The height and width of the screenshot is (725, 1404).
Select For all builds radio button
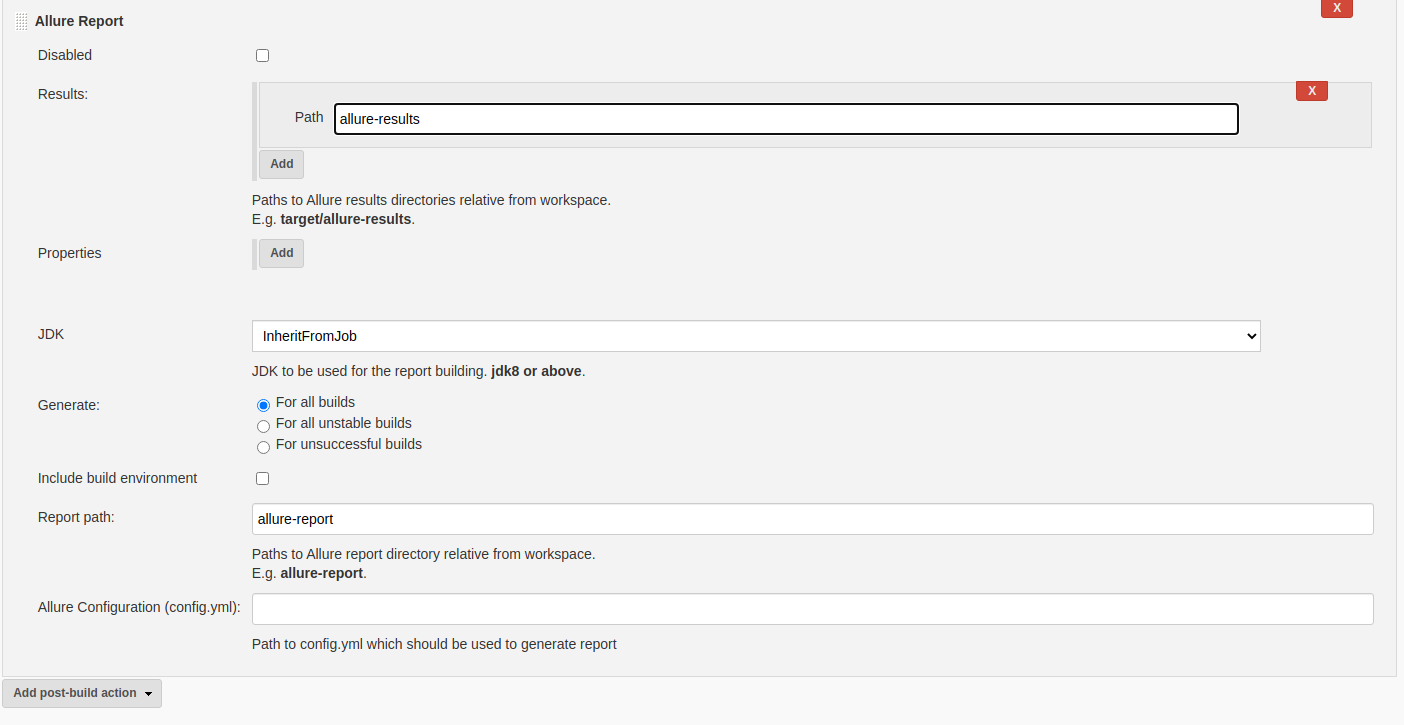263,405
